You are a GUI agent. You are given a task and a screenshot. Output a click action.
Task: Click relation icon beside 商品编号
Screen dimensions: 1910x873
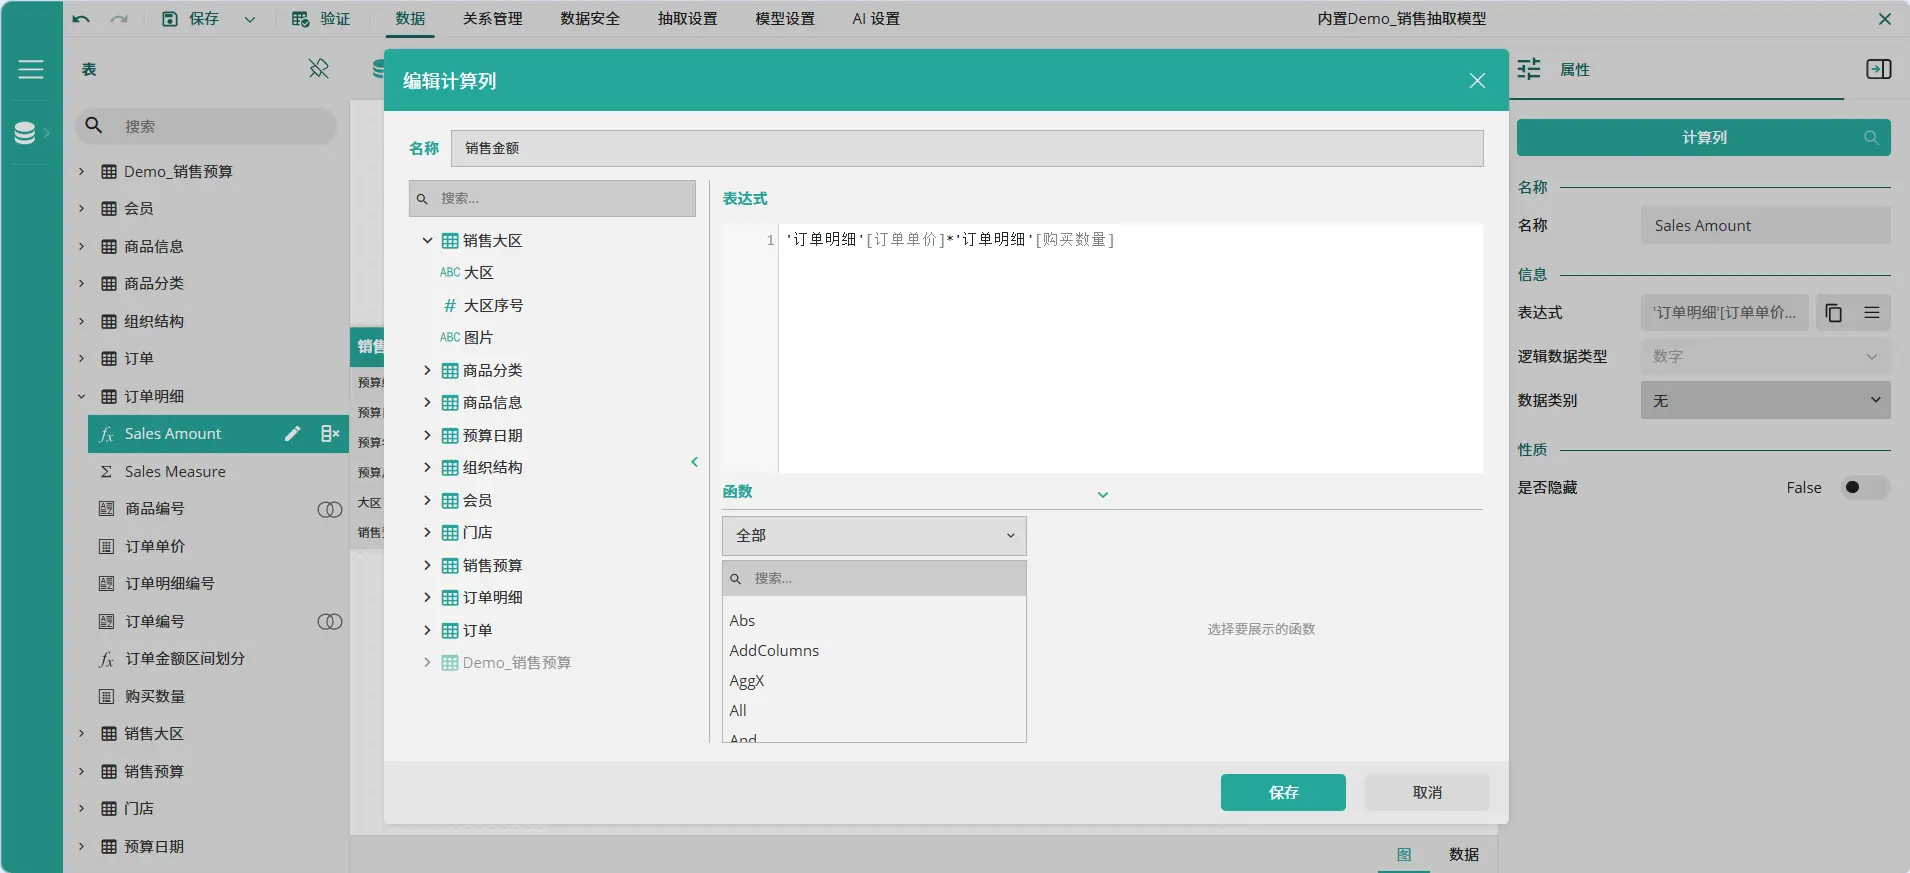[330, 509]
